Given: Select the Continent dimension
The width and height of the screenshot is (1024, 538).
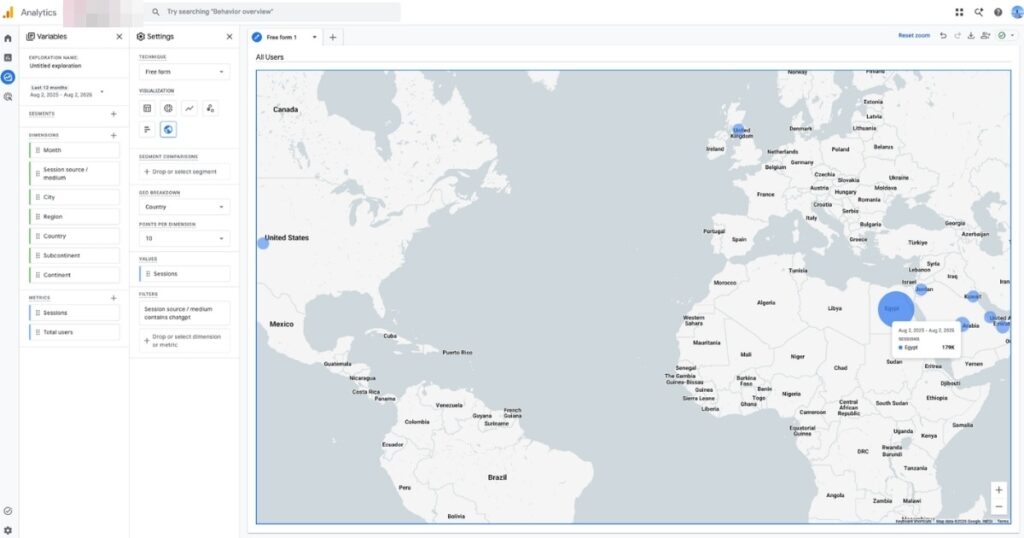Looking at the screenshot, I should (74, 275).
